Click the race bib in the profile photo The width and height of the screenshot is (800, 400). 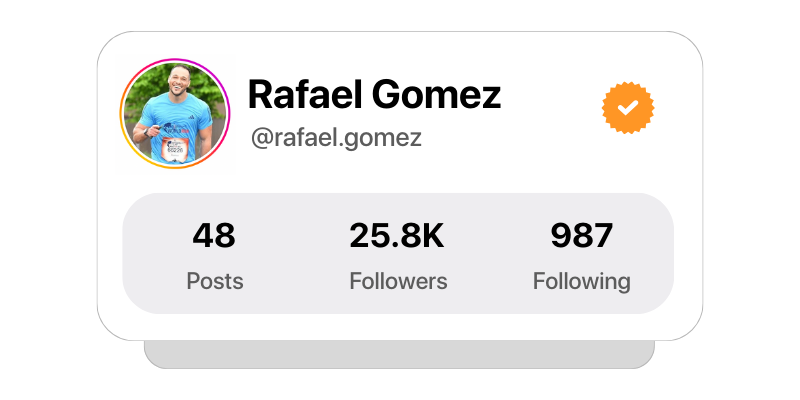tap(172, 148)
